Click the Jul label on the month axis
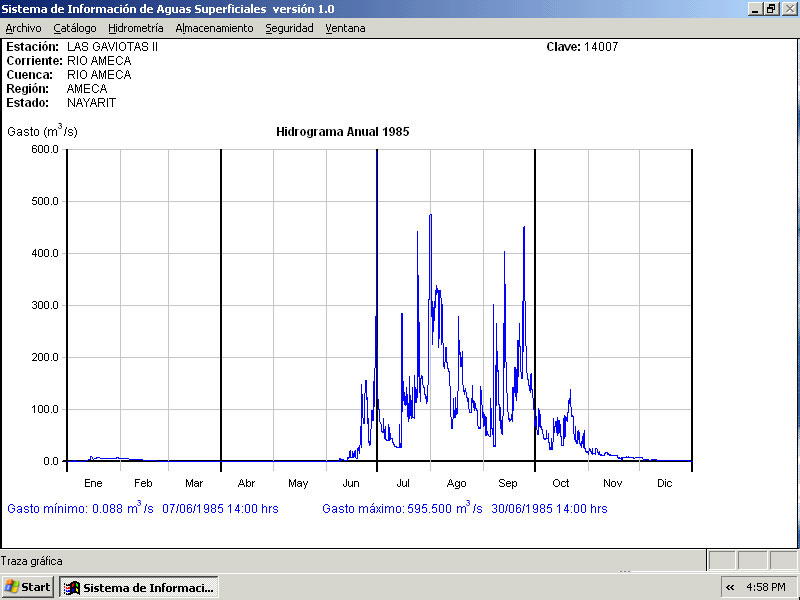 point(403,483)
